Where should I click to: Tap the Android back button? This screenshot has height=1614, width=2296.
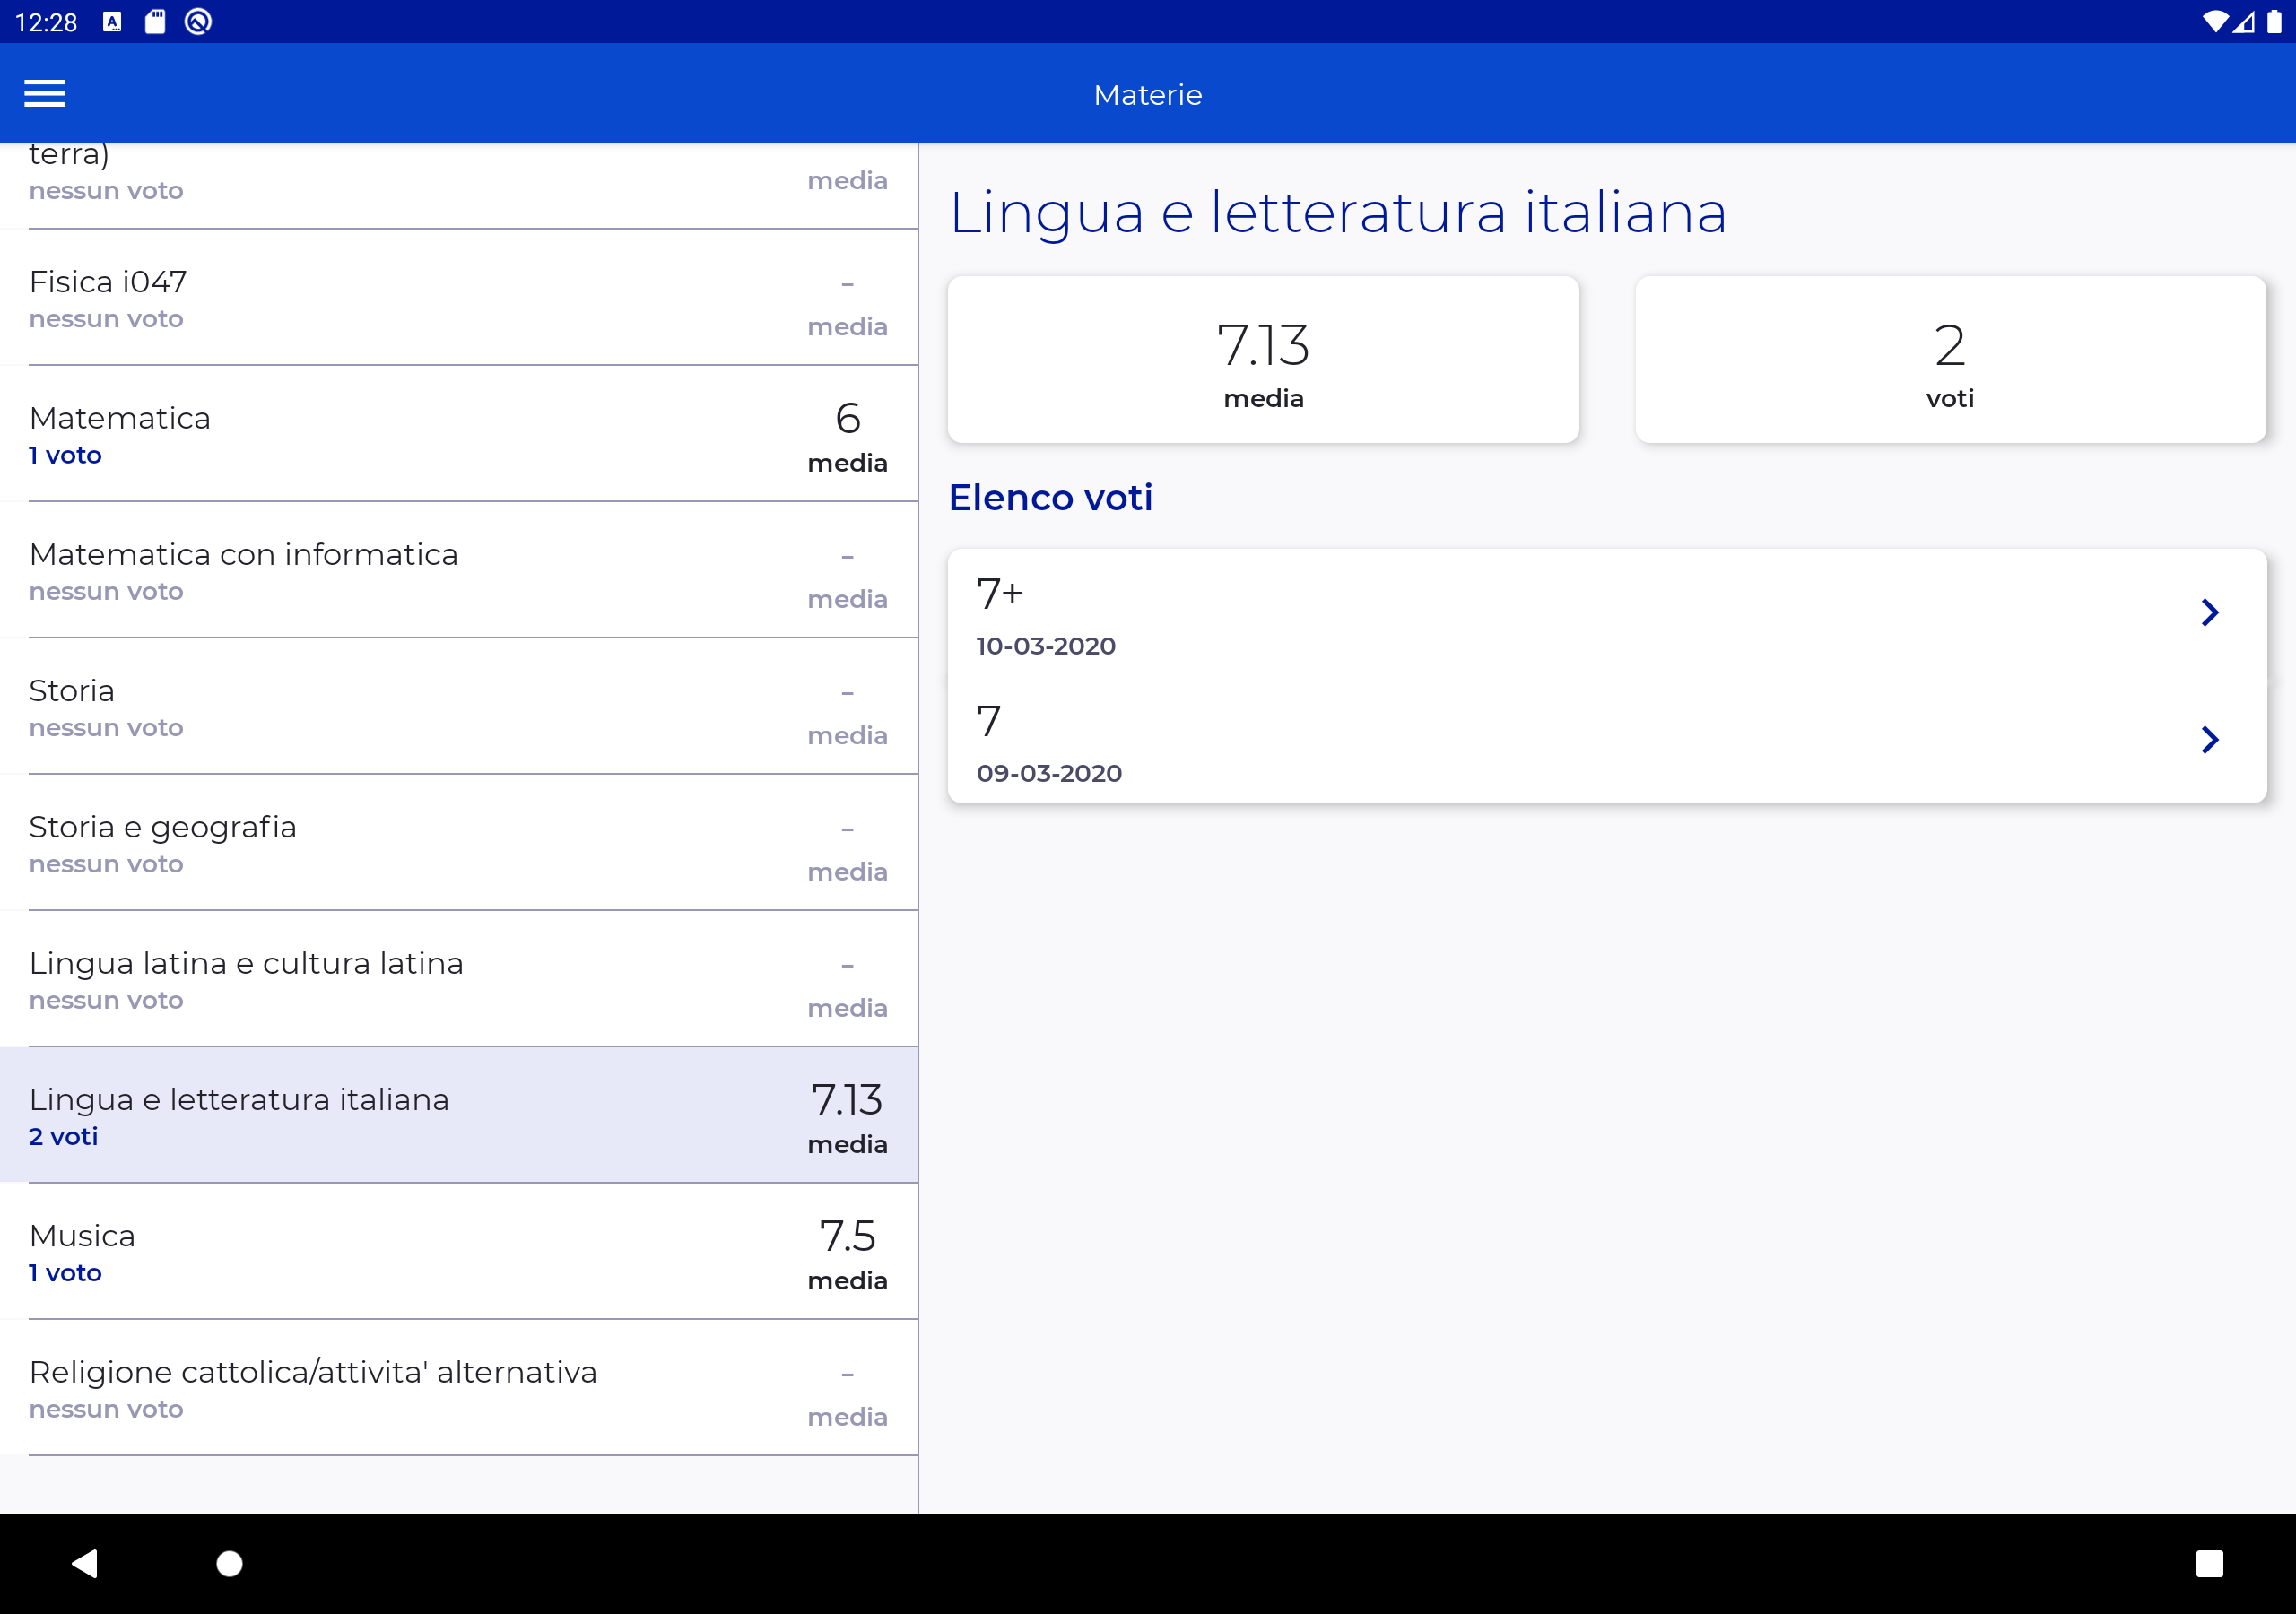pos(85,1563)
